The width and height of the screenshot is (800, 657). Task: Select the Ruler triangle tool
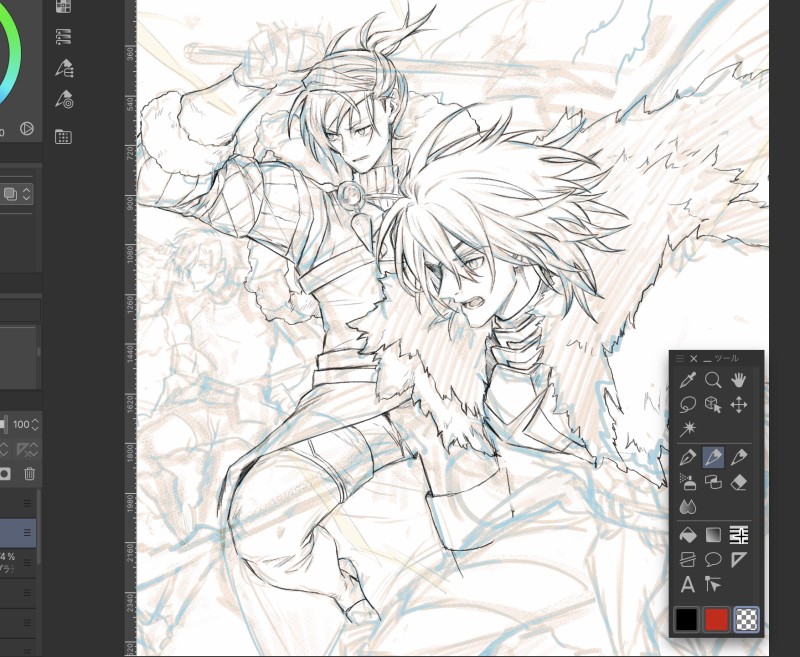pyautogui.click(x=738, y=560)
